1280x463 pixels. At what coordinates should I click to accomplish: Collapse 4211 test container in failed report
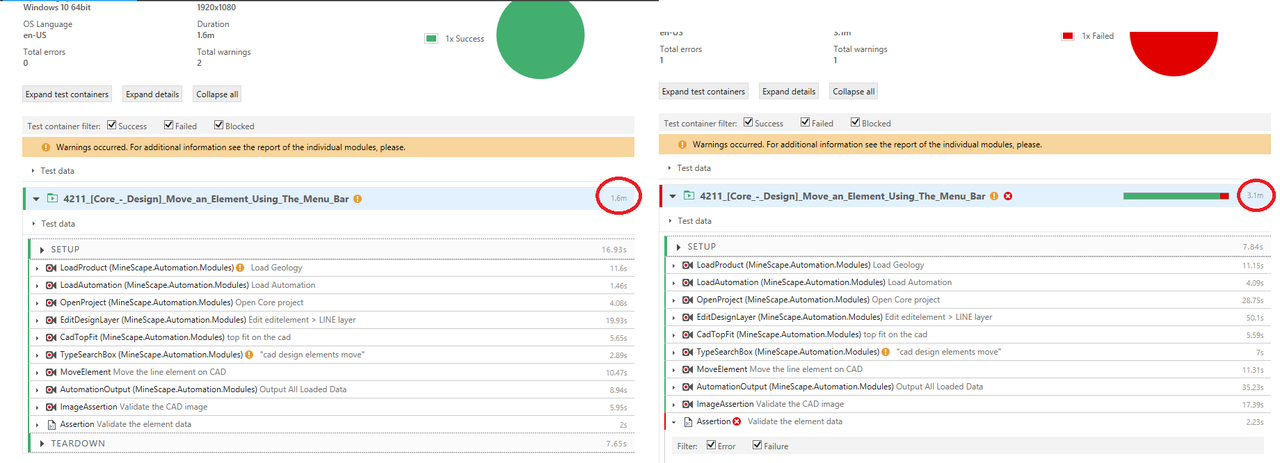click(x=673, y=196)
